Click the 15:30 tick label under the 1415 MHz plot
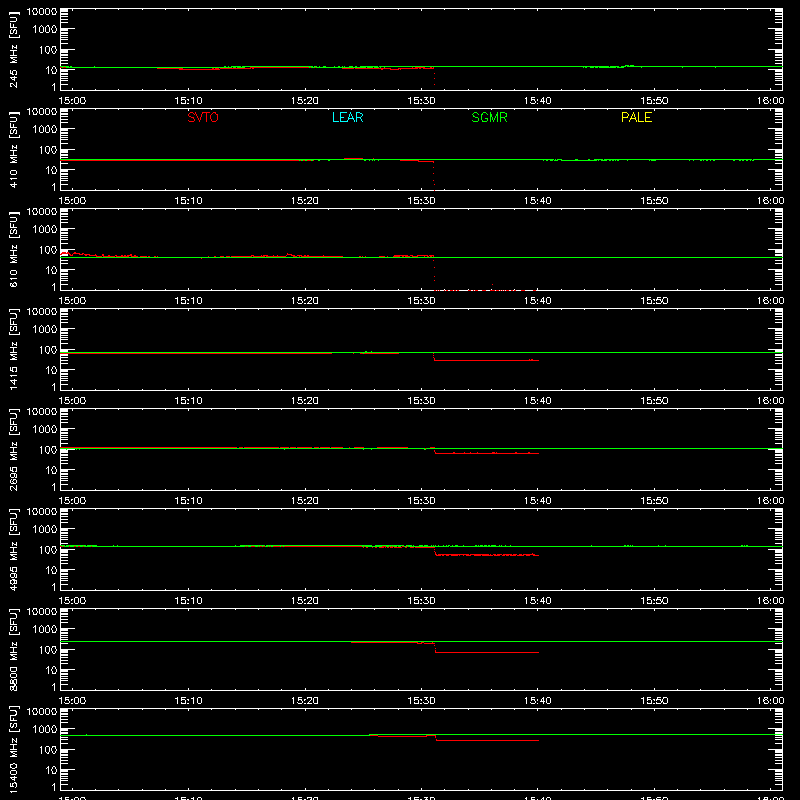Image resolution: width=800 pixels, height=800 pixels. coord(421,401)
